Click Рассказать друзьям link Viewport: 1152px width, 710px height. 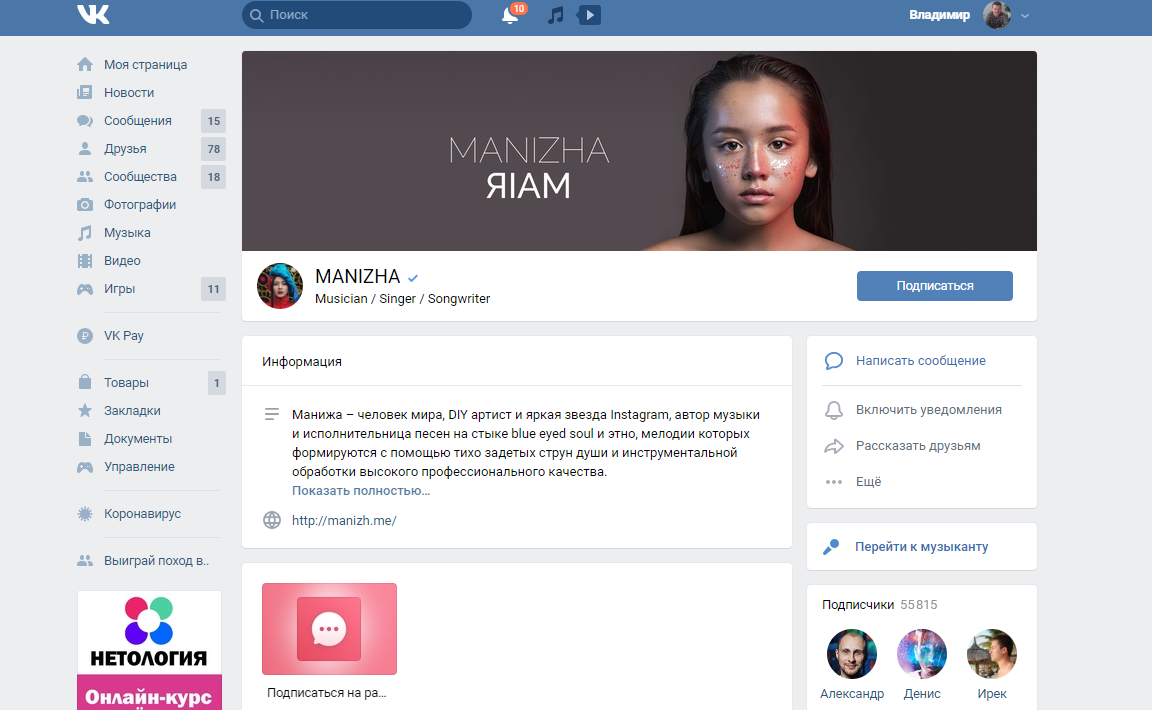click(x=918, y=446)
